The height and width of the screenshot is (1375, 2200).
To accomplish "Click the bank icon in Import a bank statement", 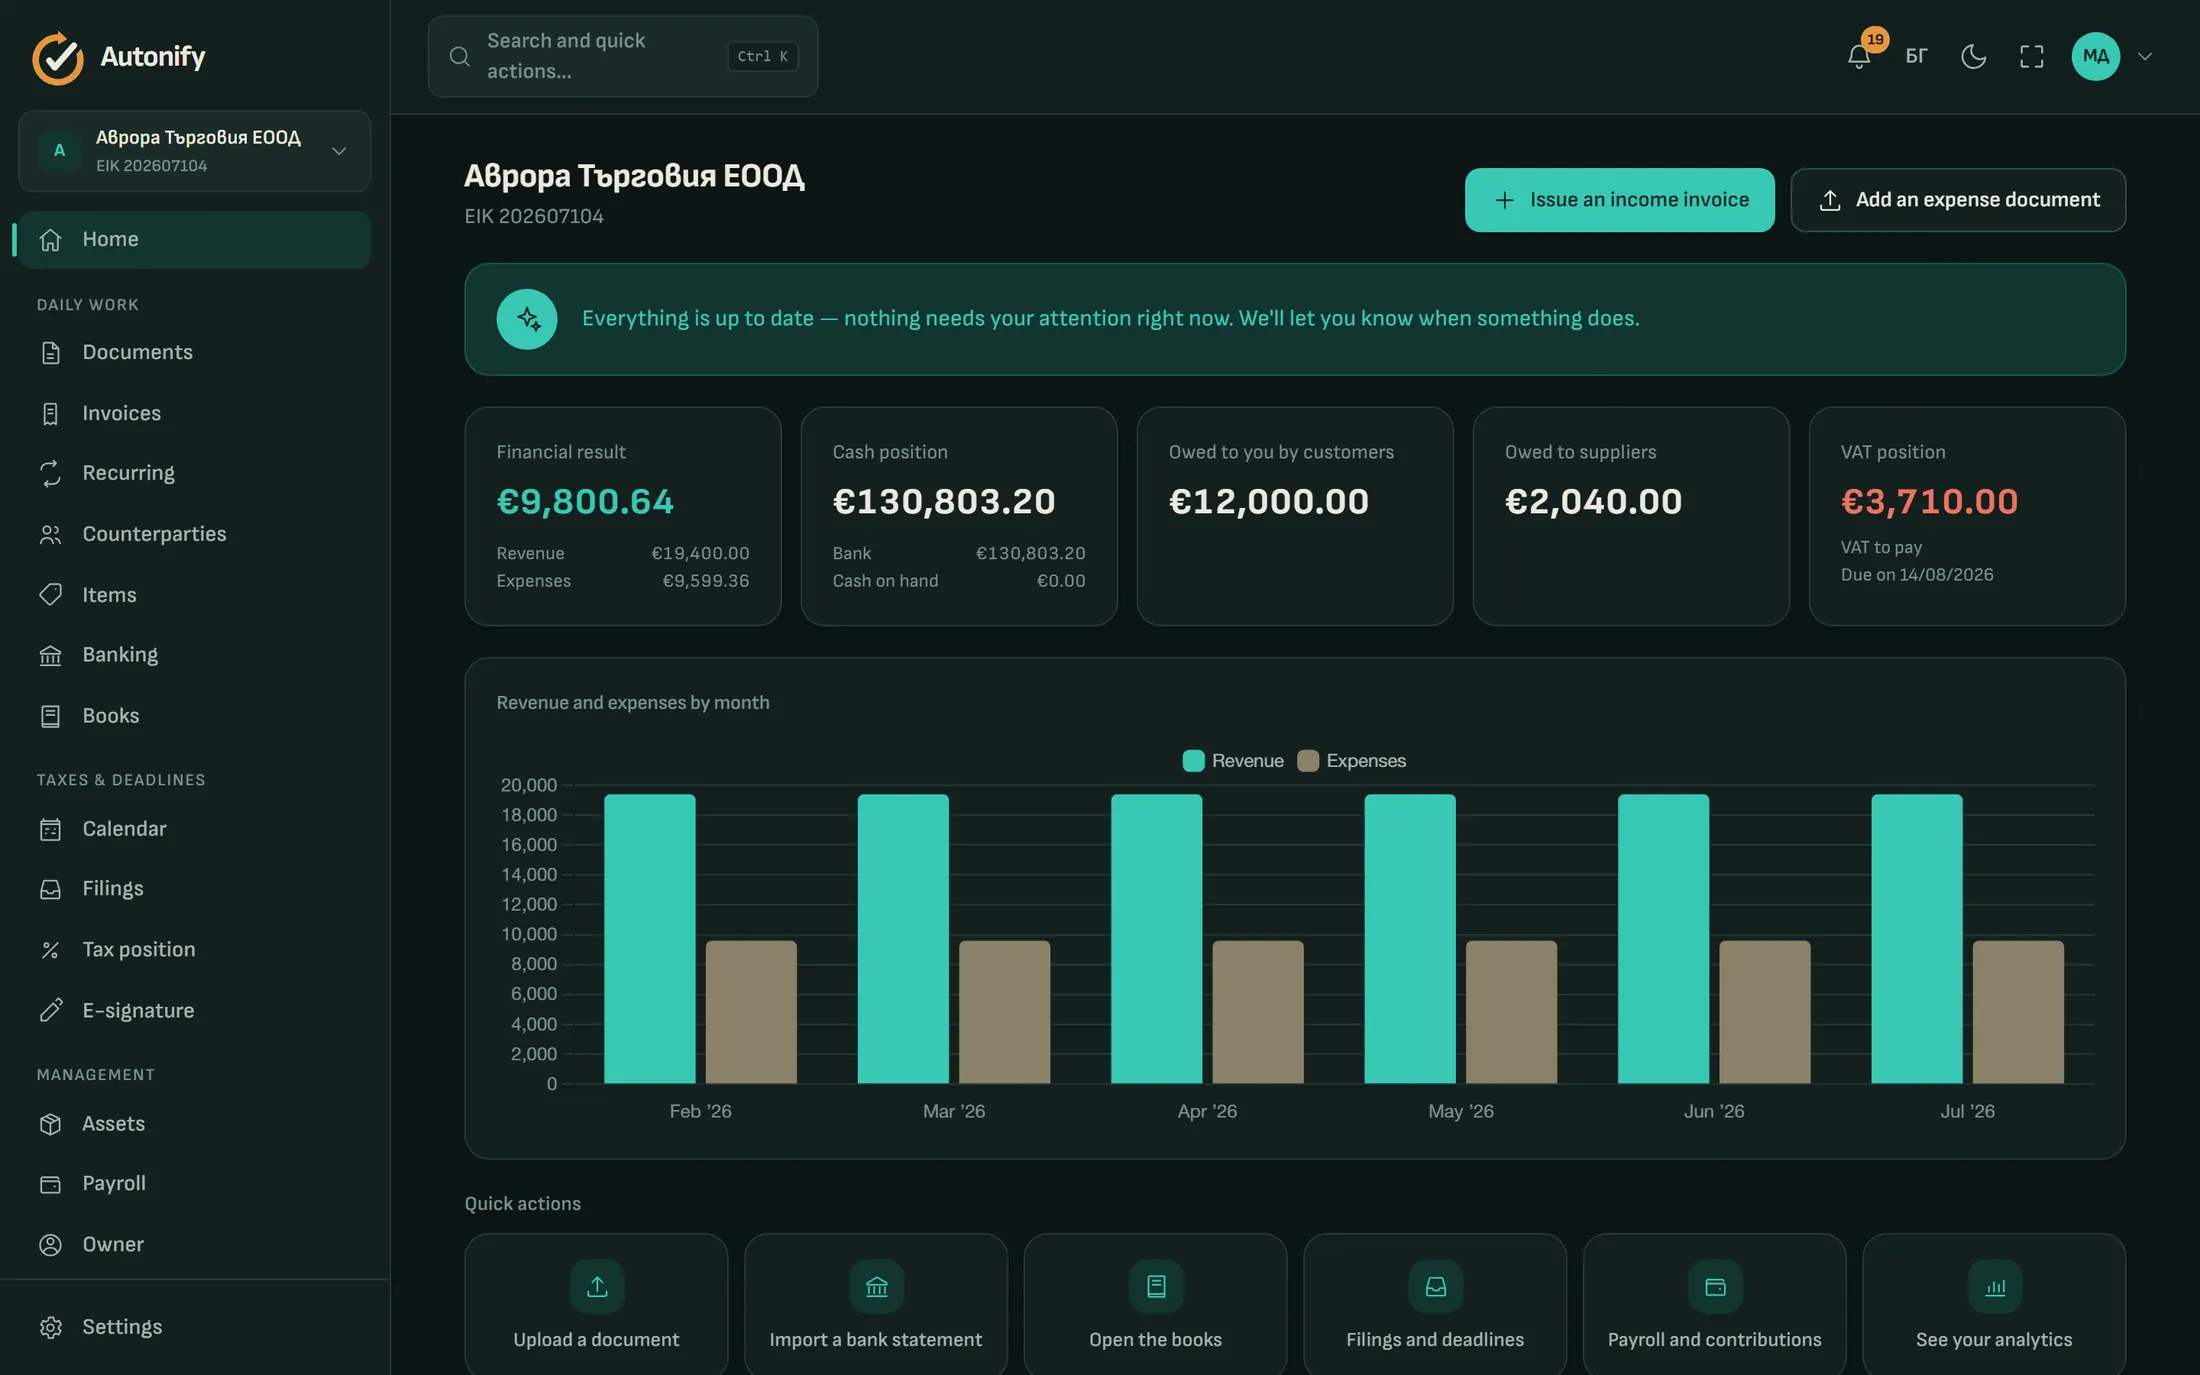I will point(877,1287).
